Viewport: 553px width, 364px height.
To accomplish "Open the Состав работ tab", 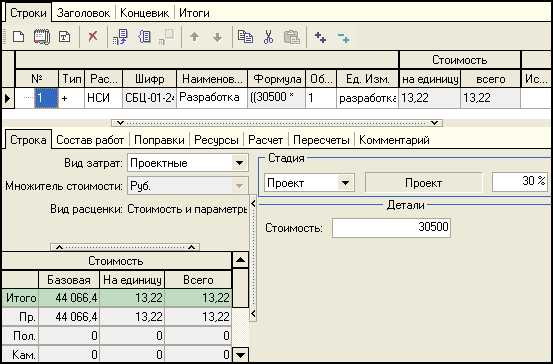I will pyautogui.click(x=90, y=140).
